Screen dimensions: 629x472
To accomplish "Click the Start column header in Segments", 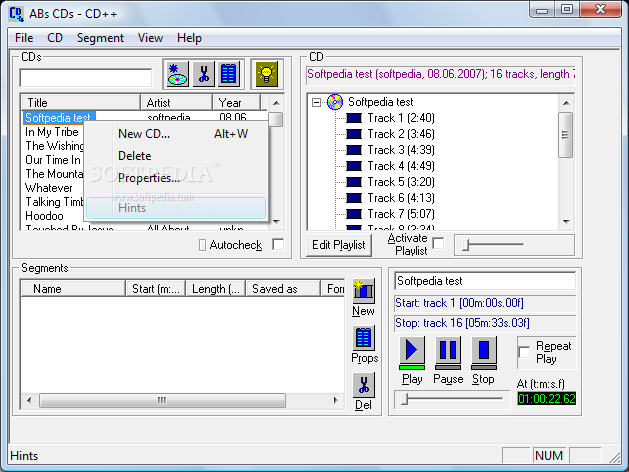I will tap(156, 289).
